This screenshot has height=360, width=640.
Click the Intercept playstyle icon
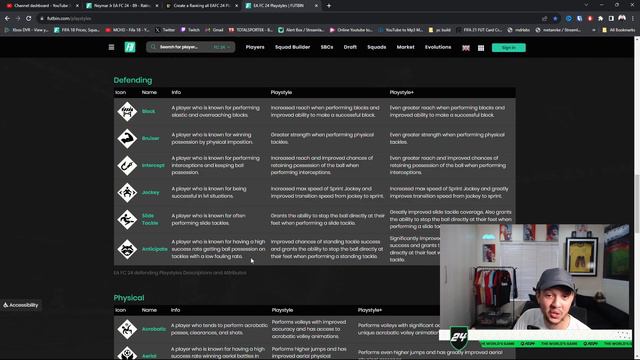[127, 165]
